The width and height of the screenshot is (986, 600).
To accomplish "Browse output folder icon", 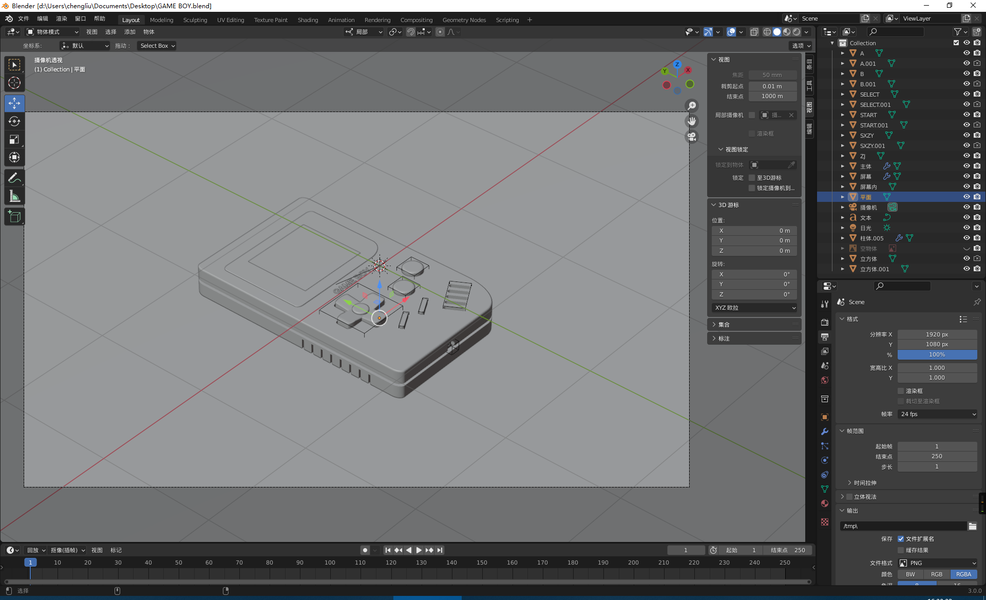I will pyautogui.click(x=972, y=526).
